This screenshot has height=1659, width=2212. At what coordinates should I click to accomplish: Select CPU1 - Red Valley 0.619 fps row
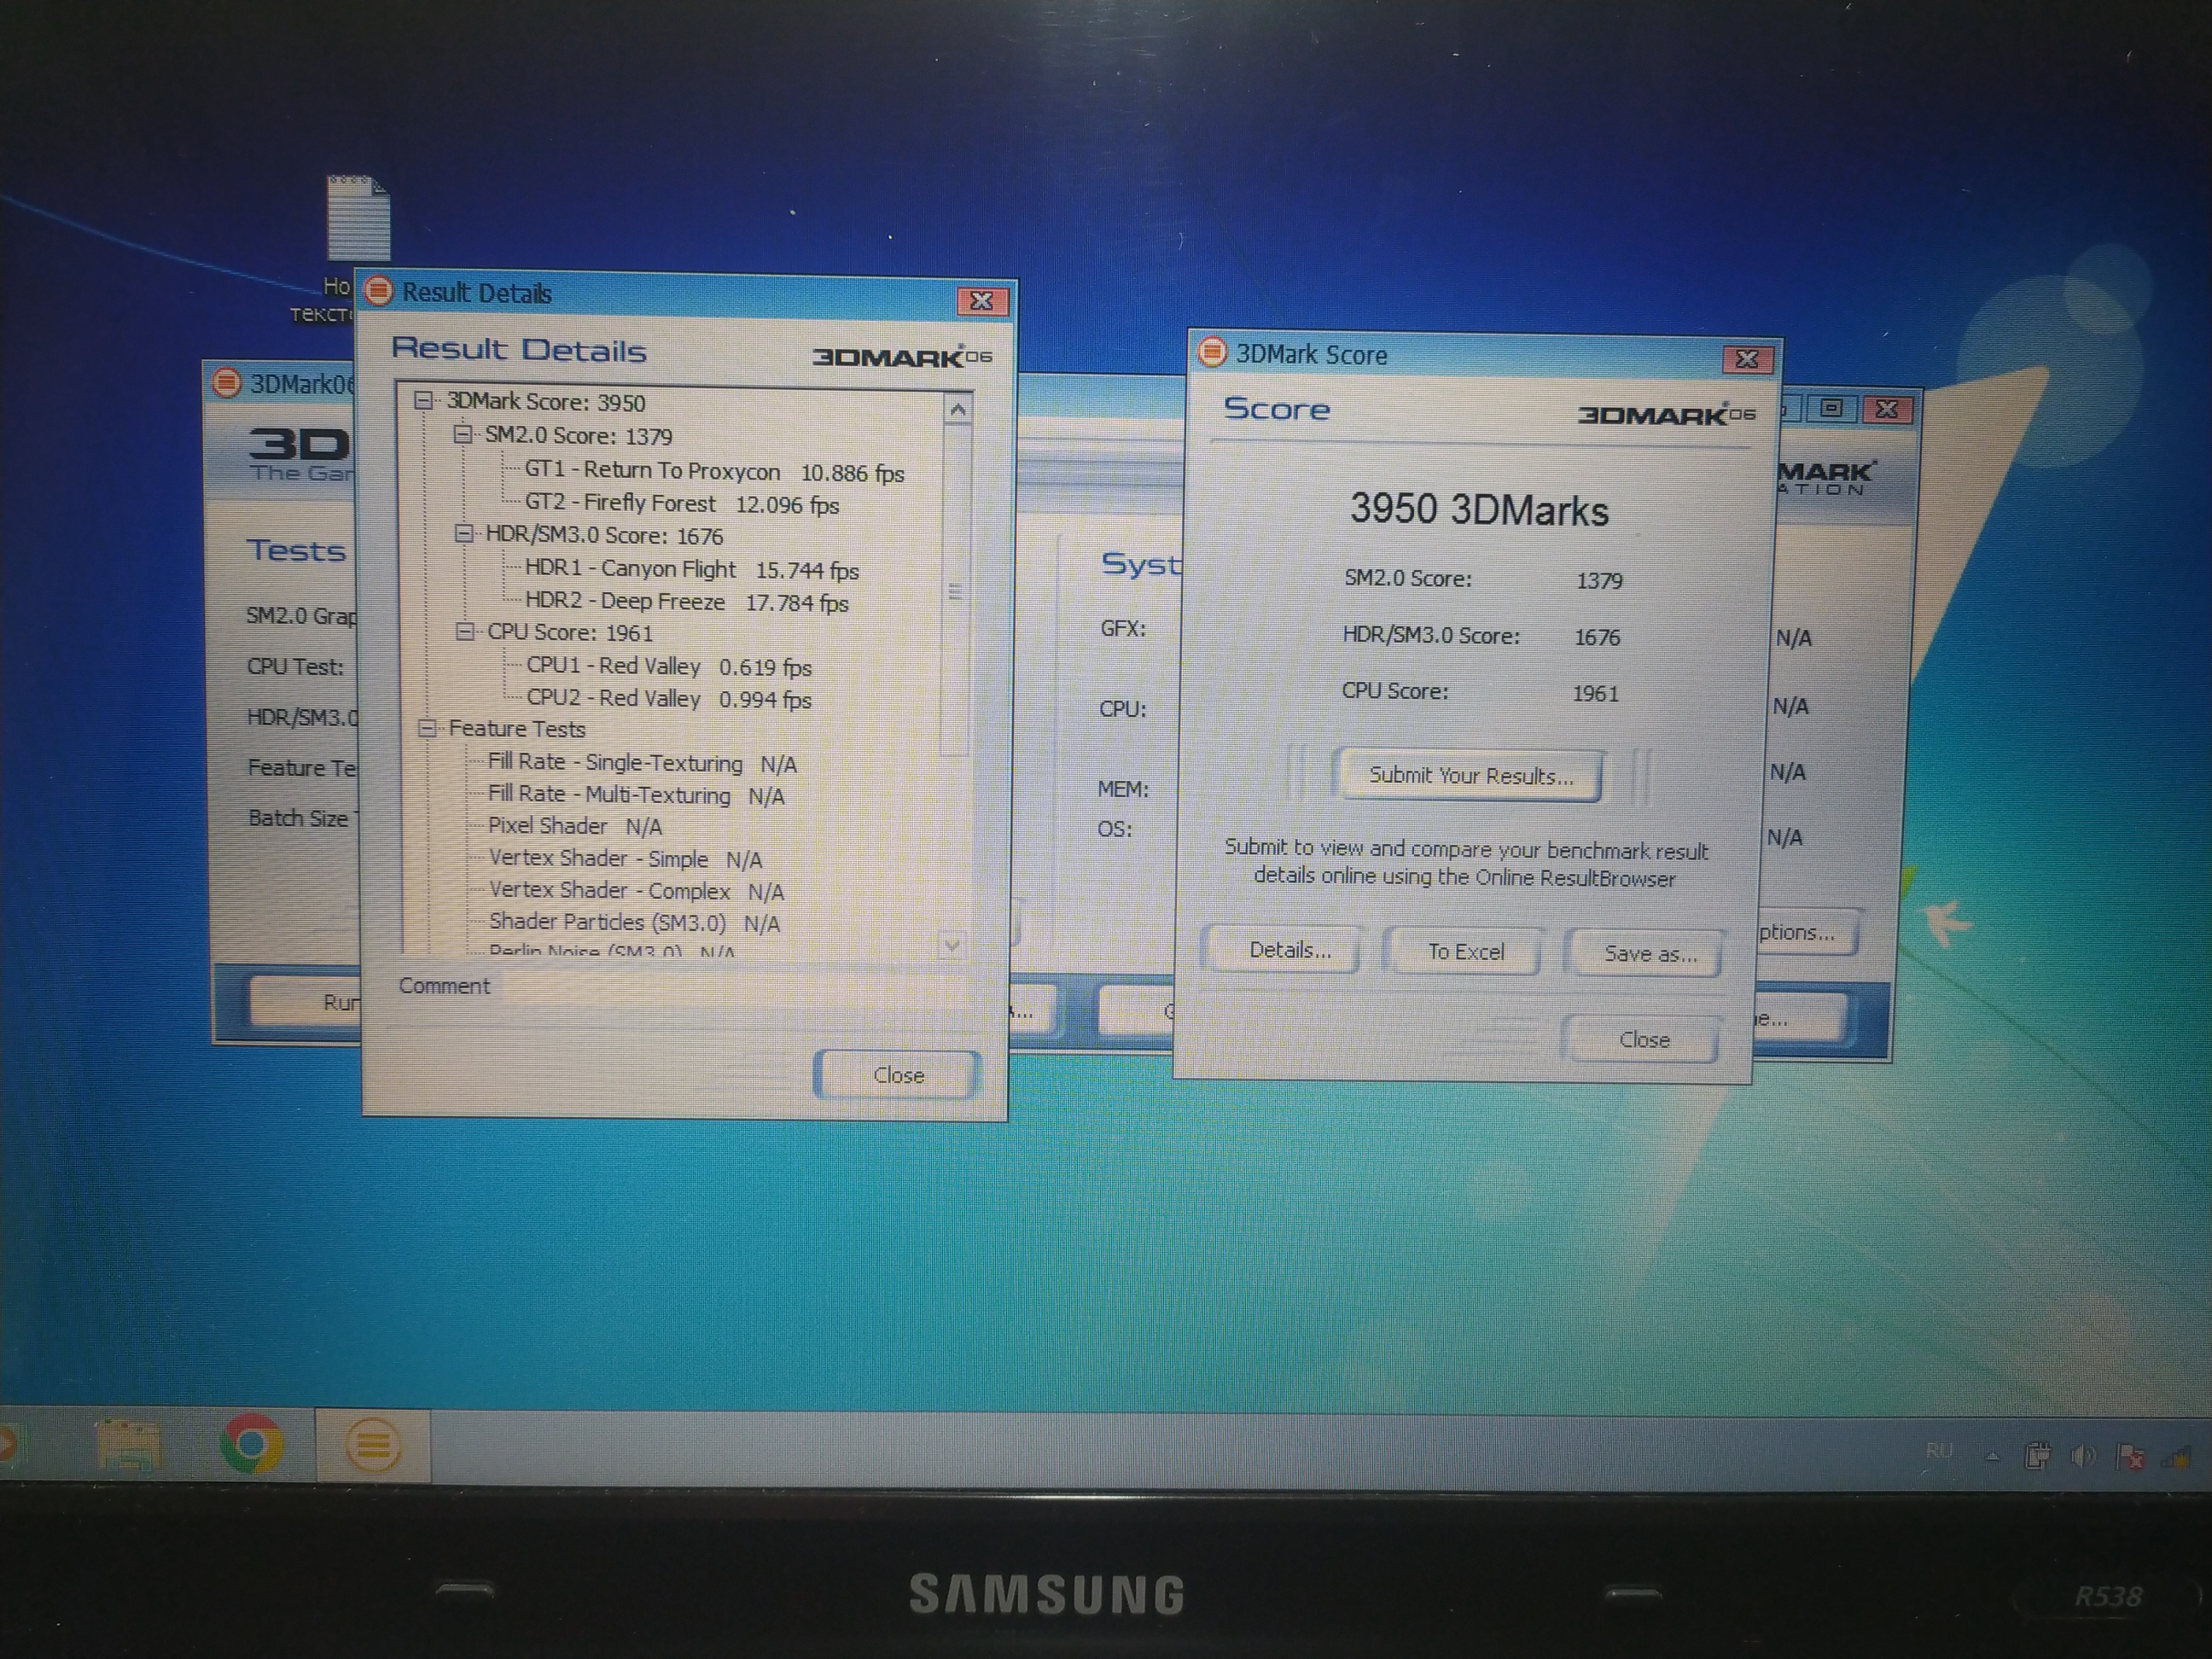coord(669,666)
